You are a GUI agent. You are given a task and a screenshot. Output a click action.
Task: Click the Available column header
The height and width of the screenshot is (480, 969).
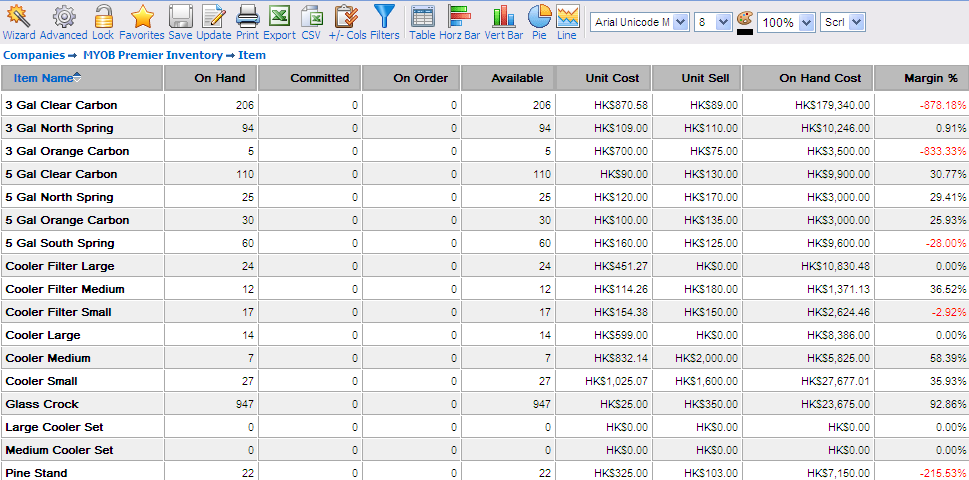click(508, 78)
